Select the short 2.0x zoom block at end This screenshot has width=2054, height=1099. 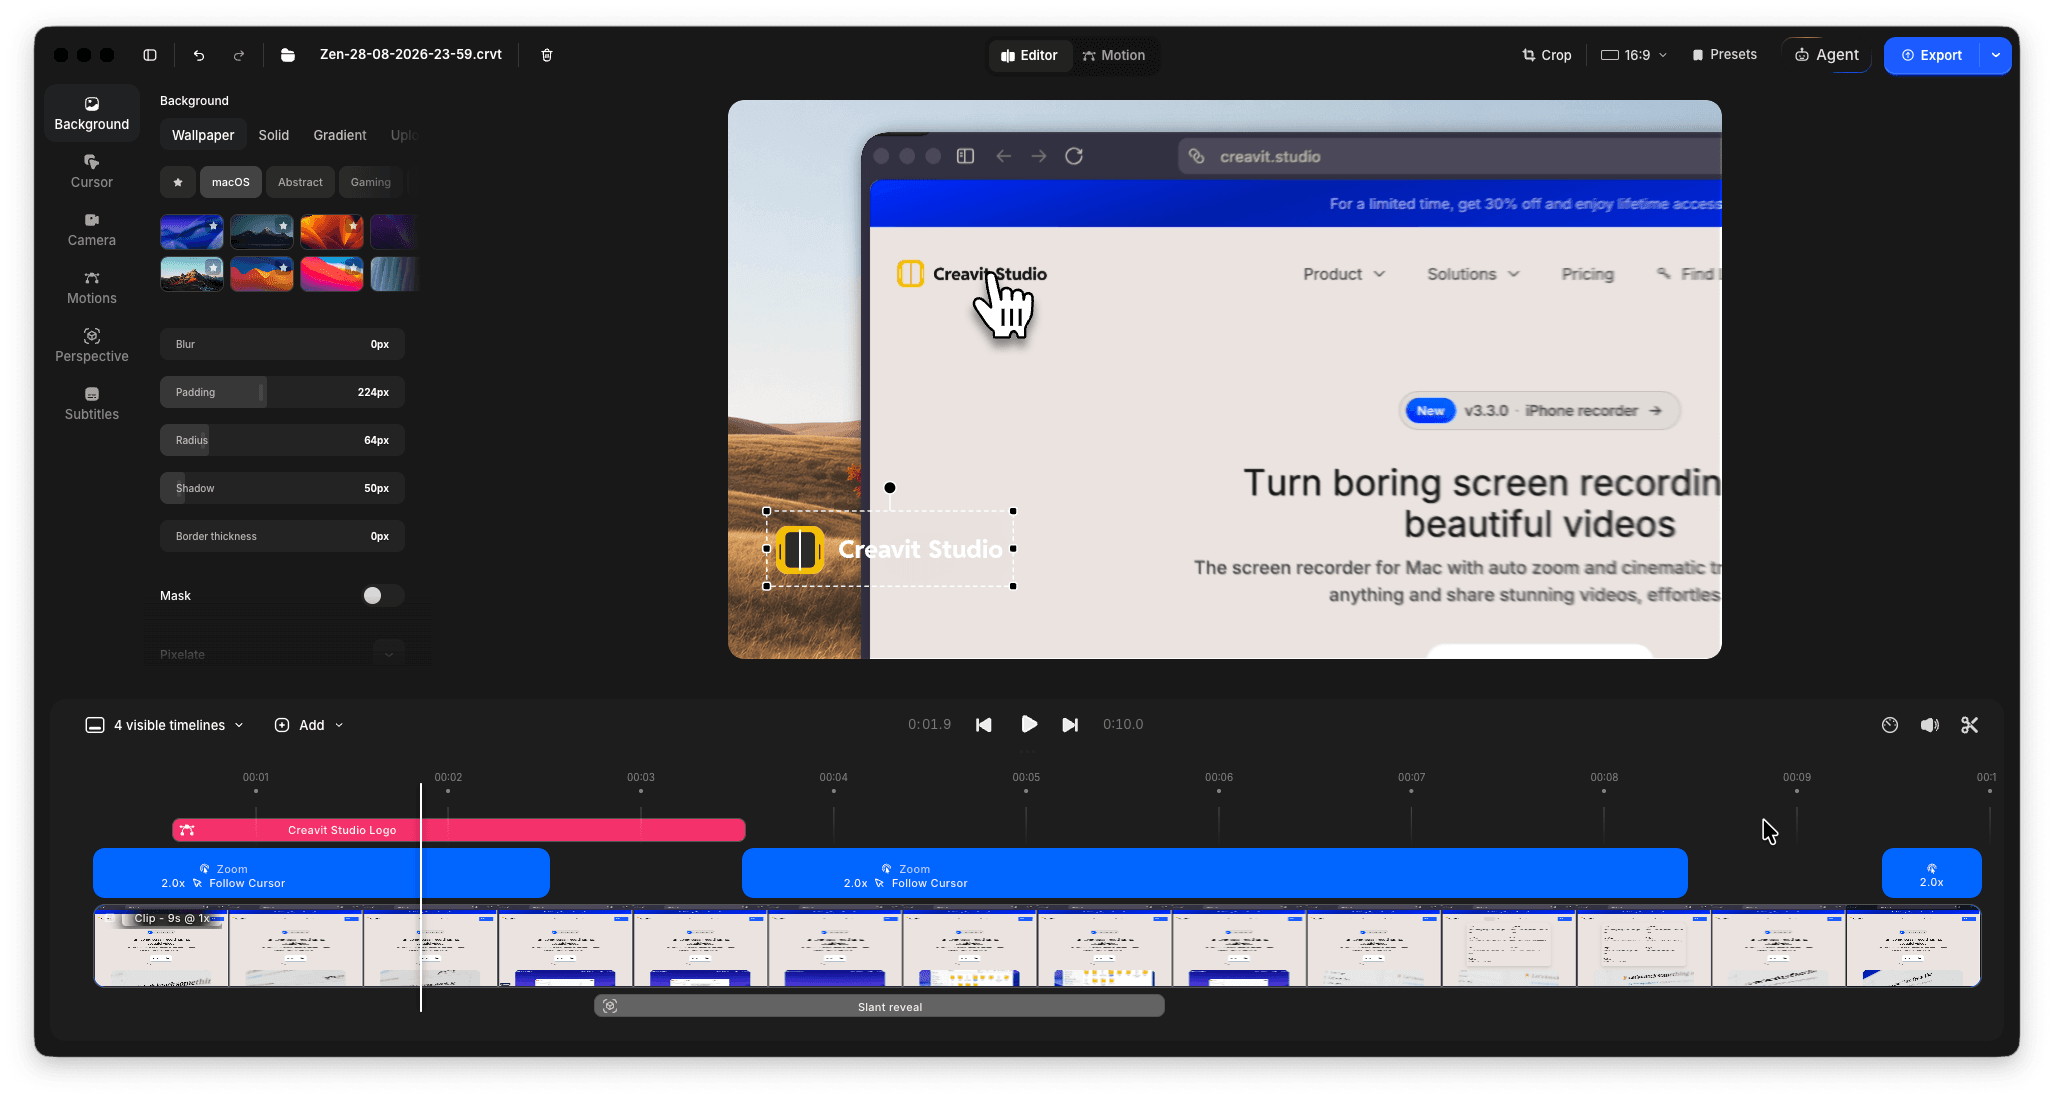click(1932, 873)
